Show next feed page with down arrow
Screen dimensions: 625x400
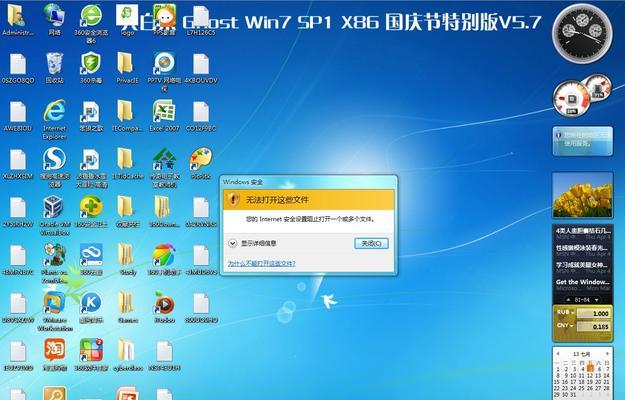pyautogui.click(x=597, y=300)
